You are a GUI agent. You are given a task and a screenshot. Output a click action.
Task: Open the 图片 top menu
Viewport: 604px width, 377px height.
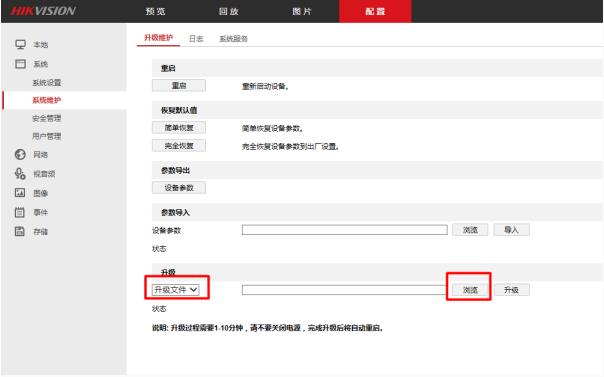[302, 11]
